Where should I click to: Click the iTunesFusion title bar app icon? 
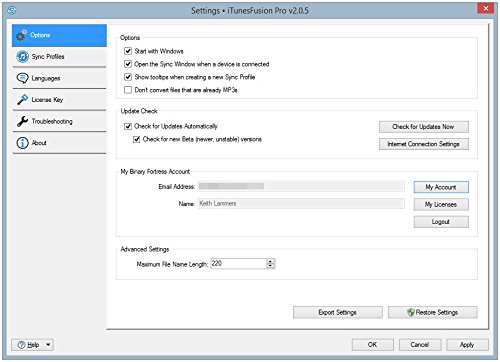click(12, 10)
